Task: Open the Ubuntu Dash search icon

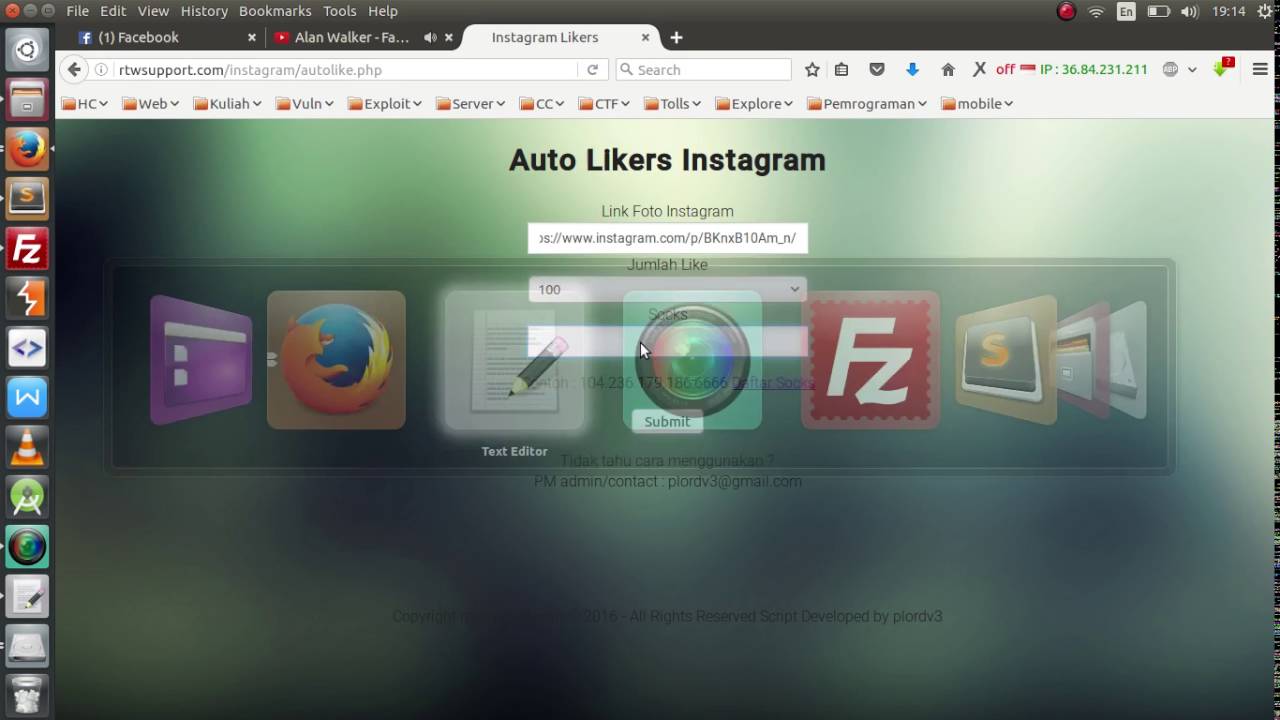Action: point(27,49)
